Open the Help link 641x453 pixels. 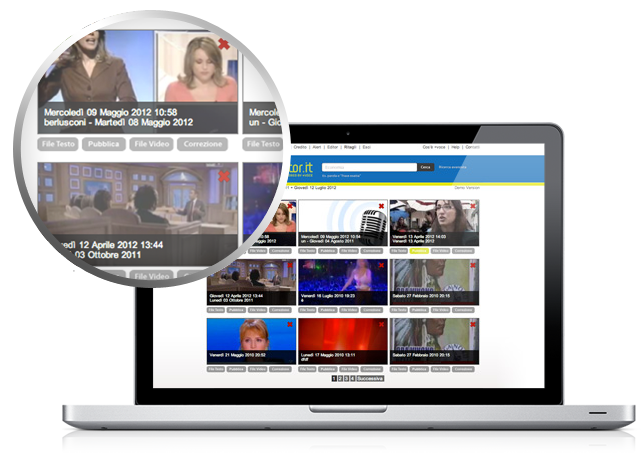(455, 147)
